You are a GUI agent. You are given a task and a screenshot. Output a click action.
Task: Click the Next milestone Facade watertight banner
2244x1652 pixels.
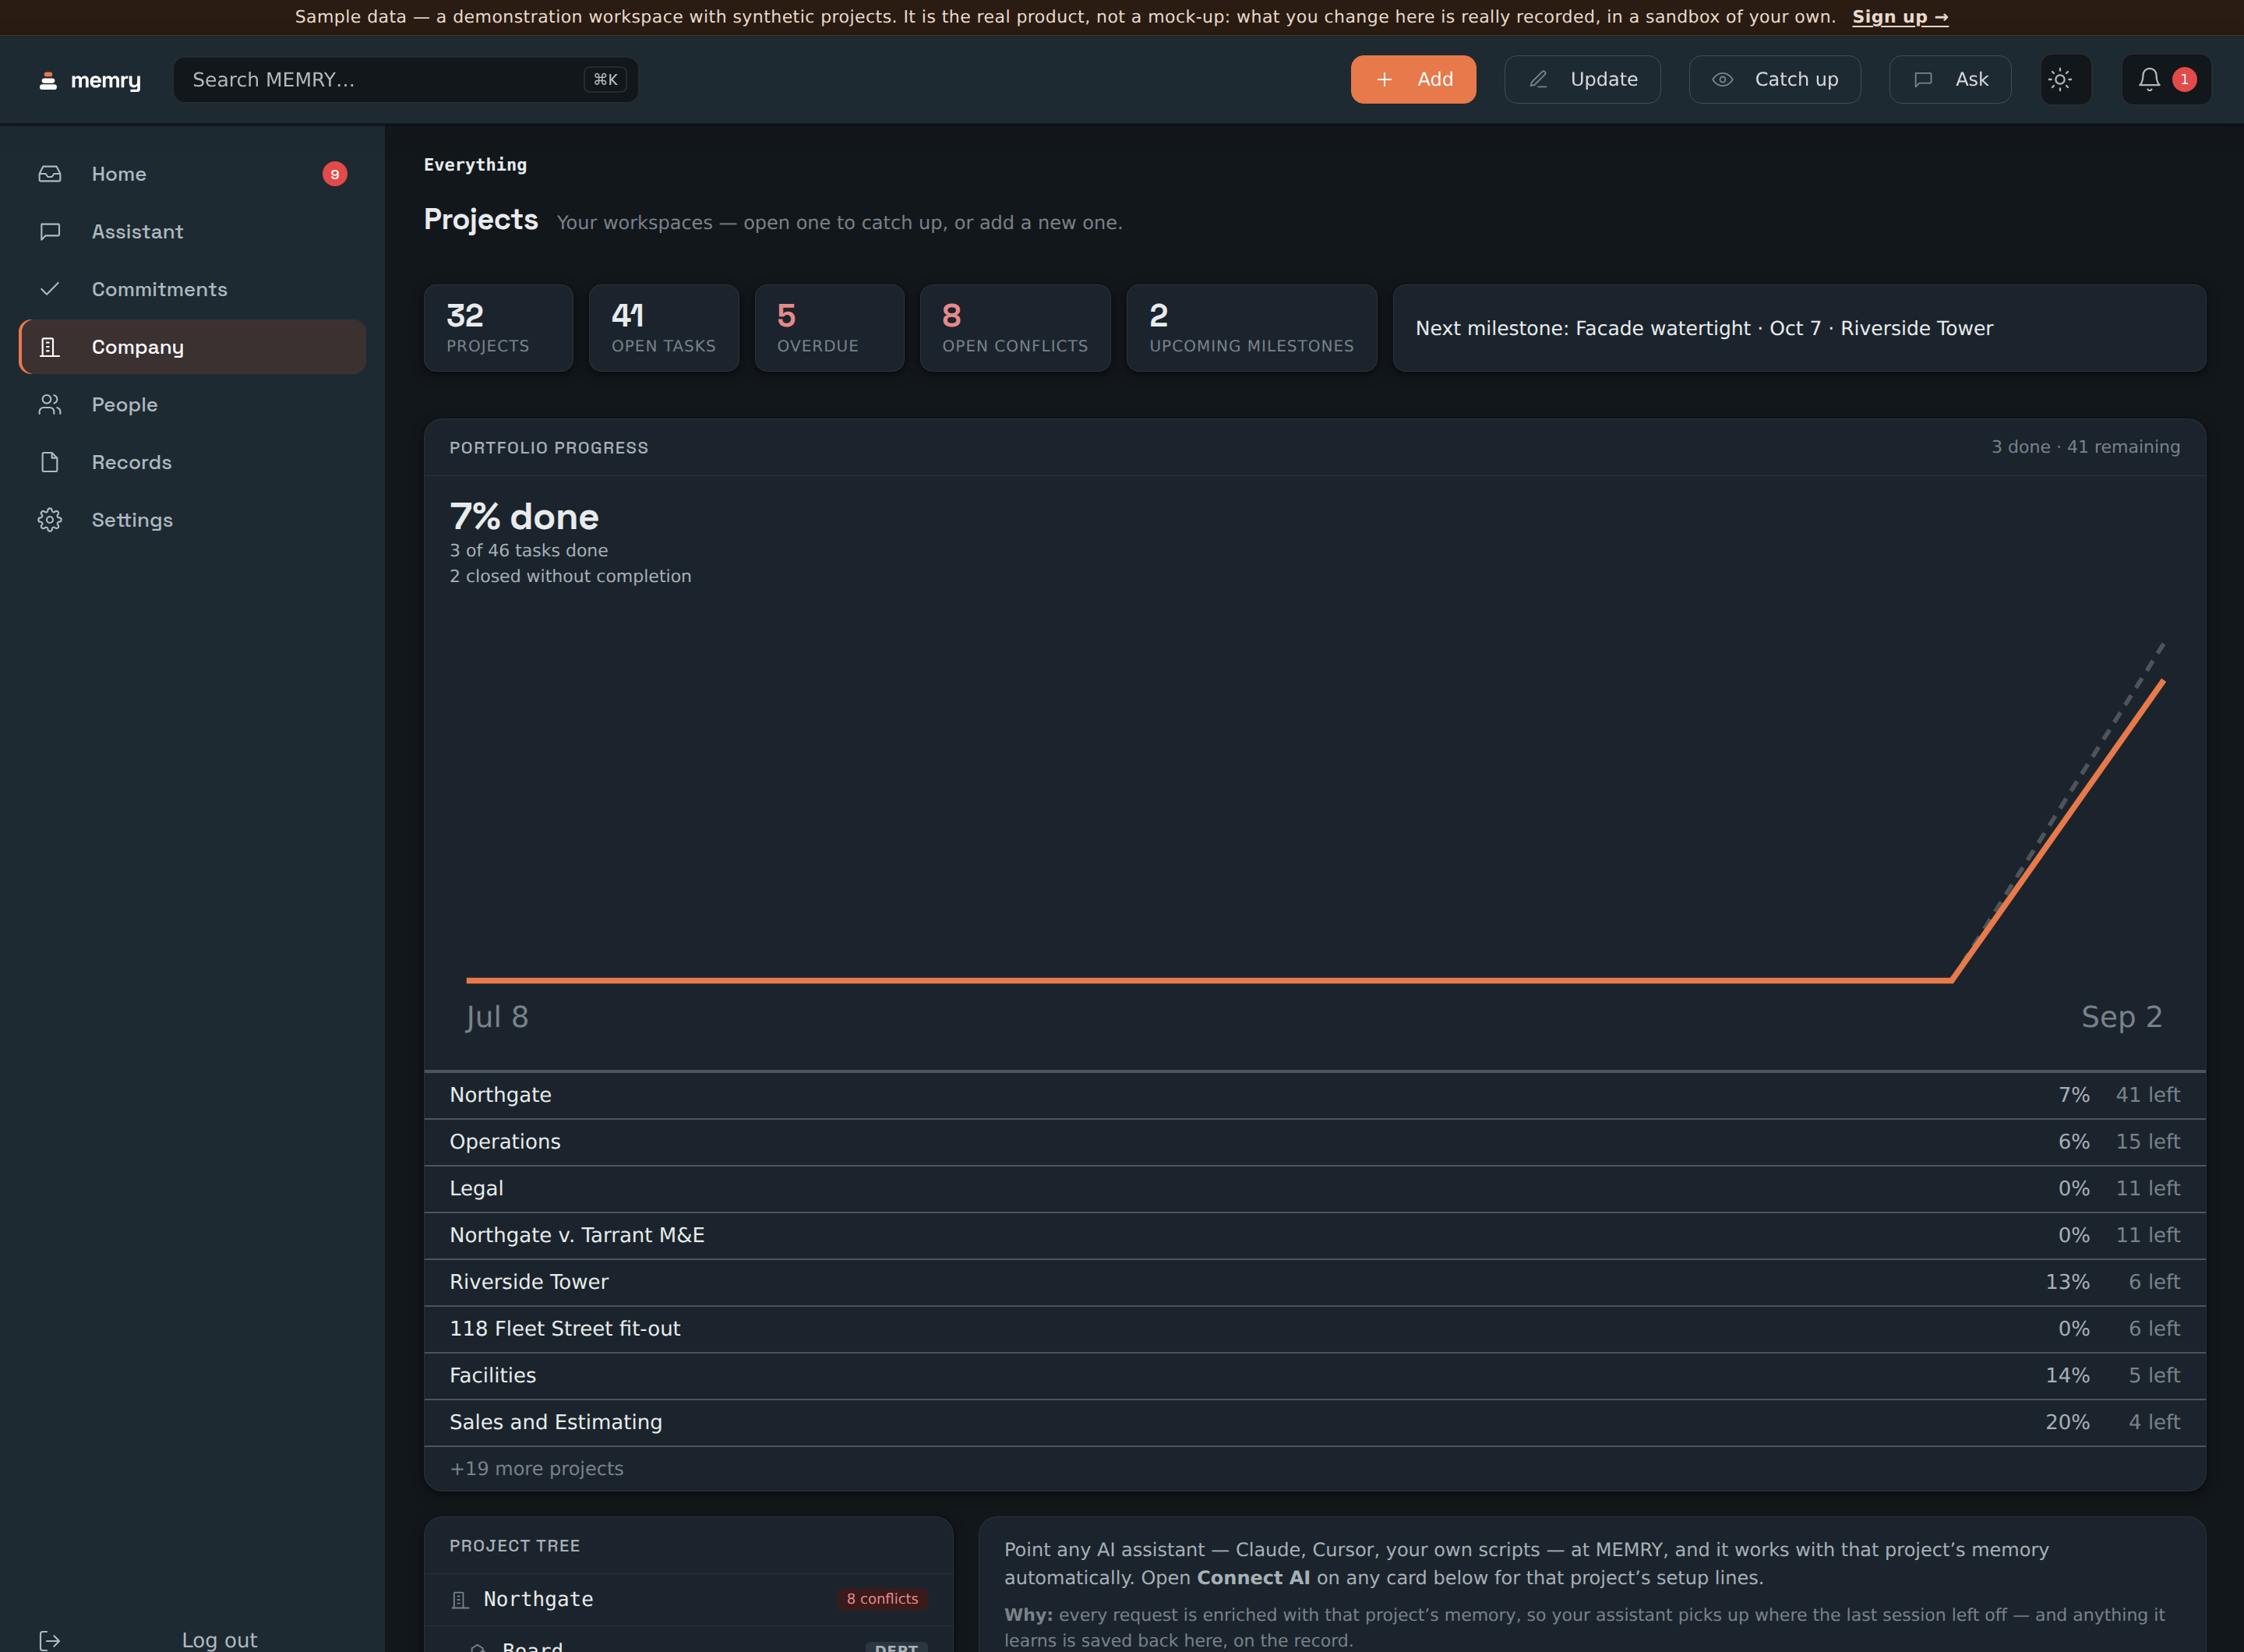click(x=1799, y=328)
